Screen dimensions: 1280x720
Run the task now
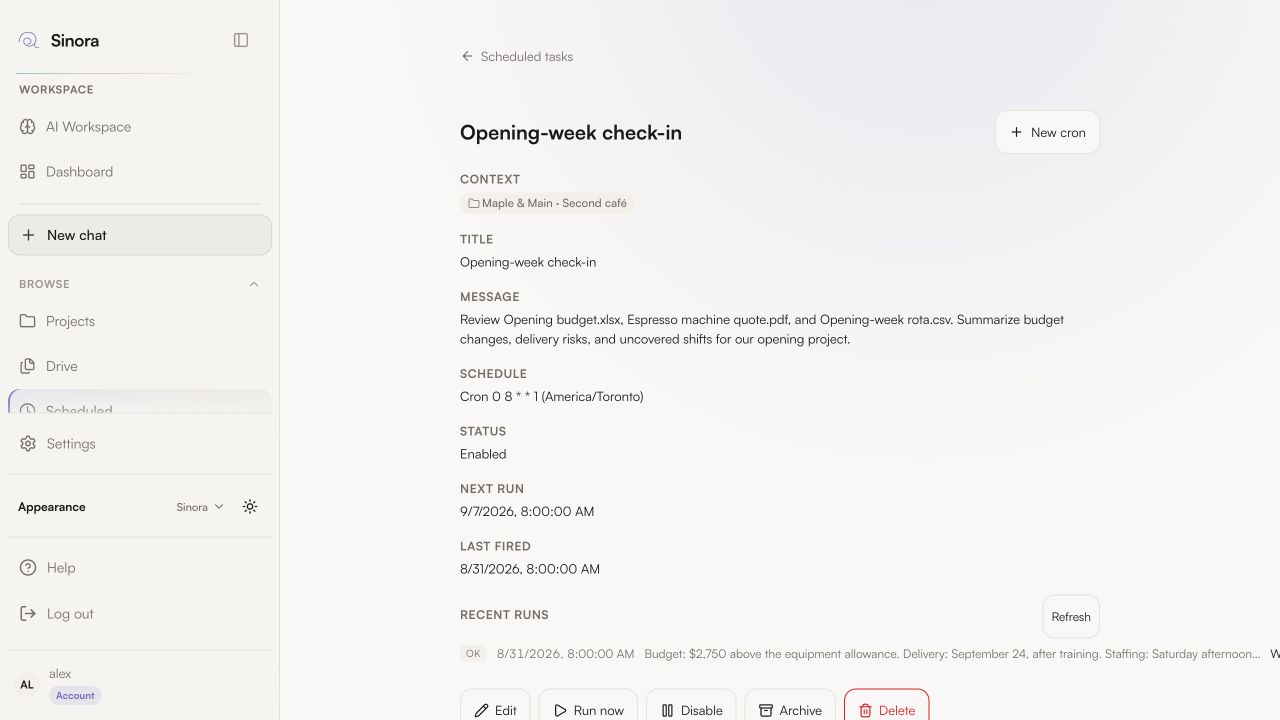click(588, 709)
